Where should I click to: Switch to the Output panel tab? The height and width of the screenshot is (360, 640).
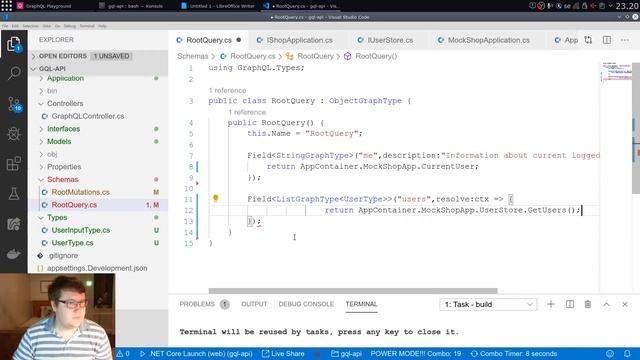coord(254,304)
